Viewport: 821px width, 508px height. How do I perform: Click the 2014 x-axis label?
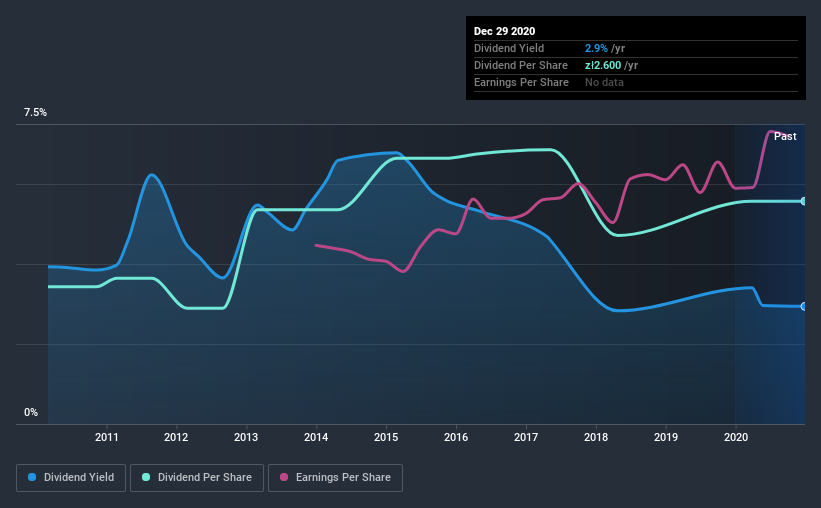316,437
